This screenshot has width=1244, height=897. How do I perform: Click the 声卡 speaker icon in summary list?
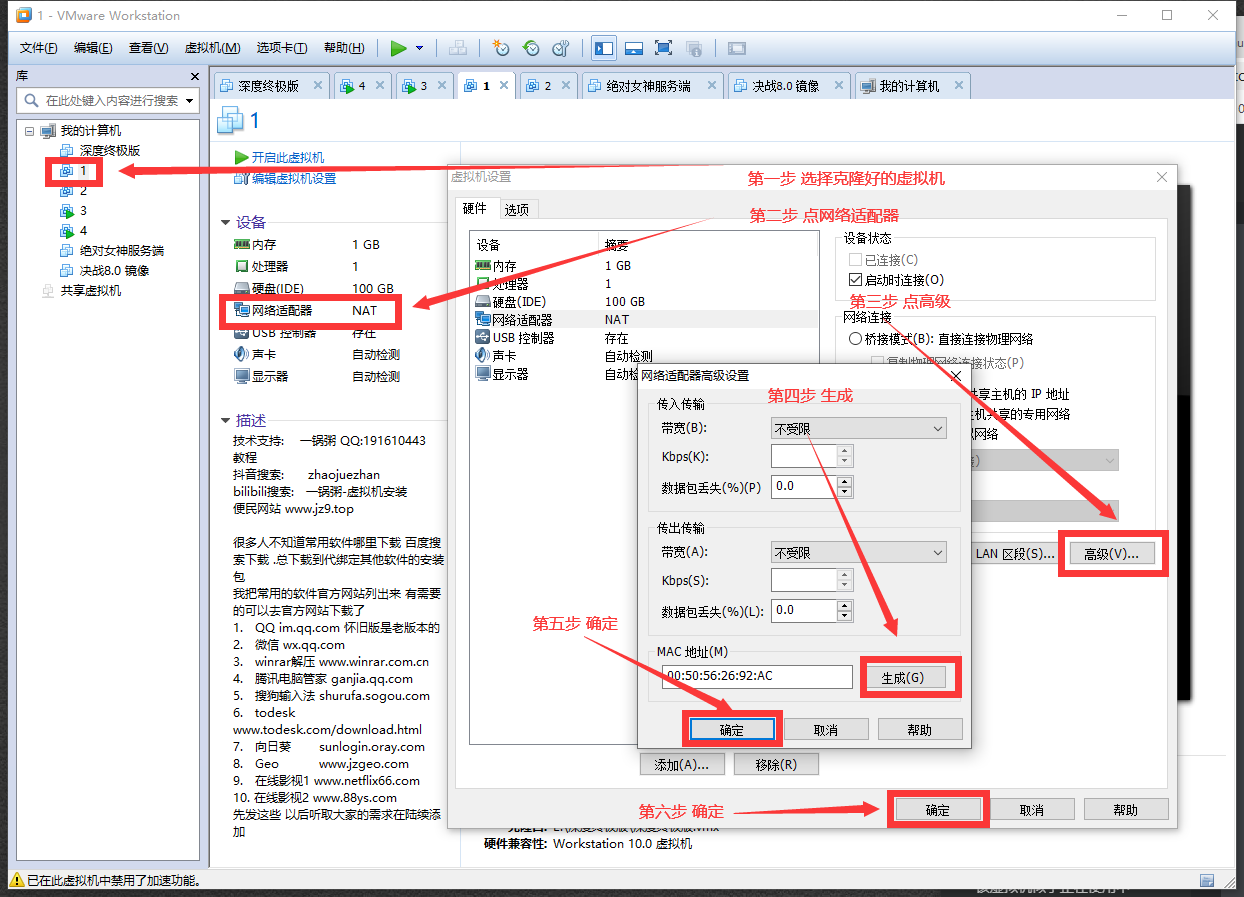click(x=241, y=355)
